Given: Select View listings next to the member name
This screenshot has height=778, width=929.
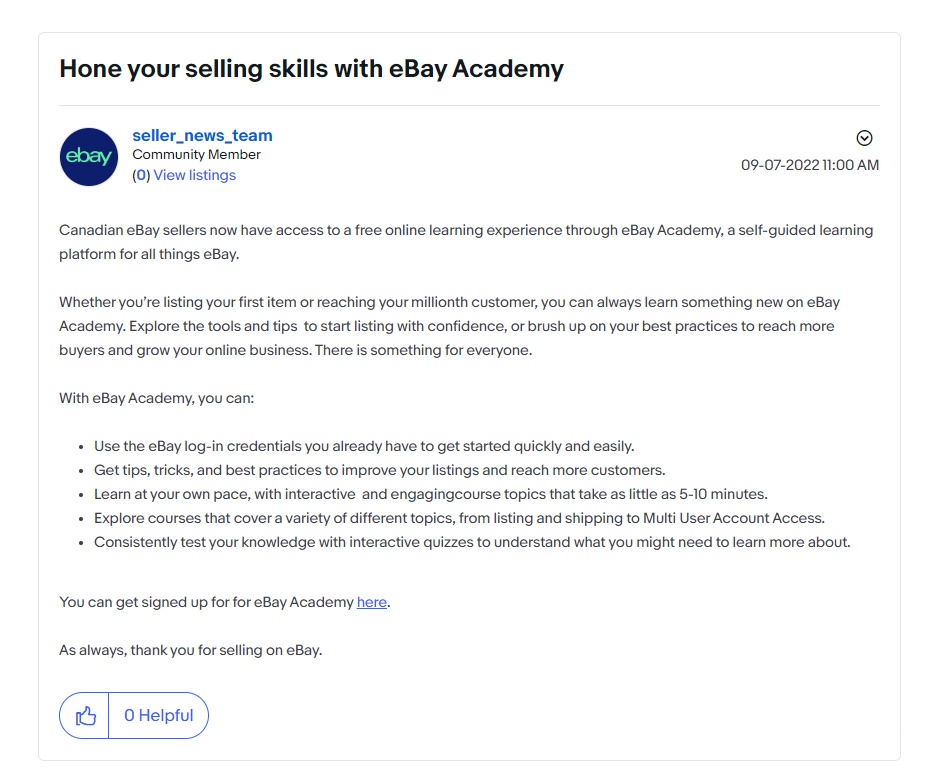Looking at the screenshot, I should click(x=194, y=174).
